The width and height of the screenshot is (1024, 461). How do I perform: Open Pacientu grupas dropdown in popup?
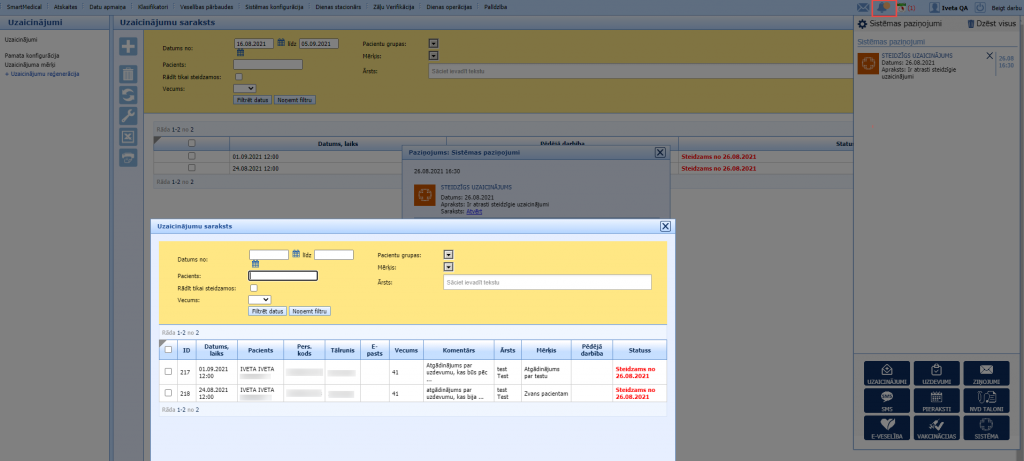pyautogui.click(x=448, y=255)
